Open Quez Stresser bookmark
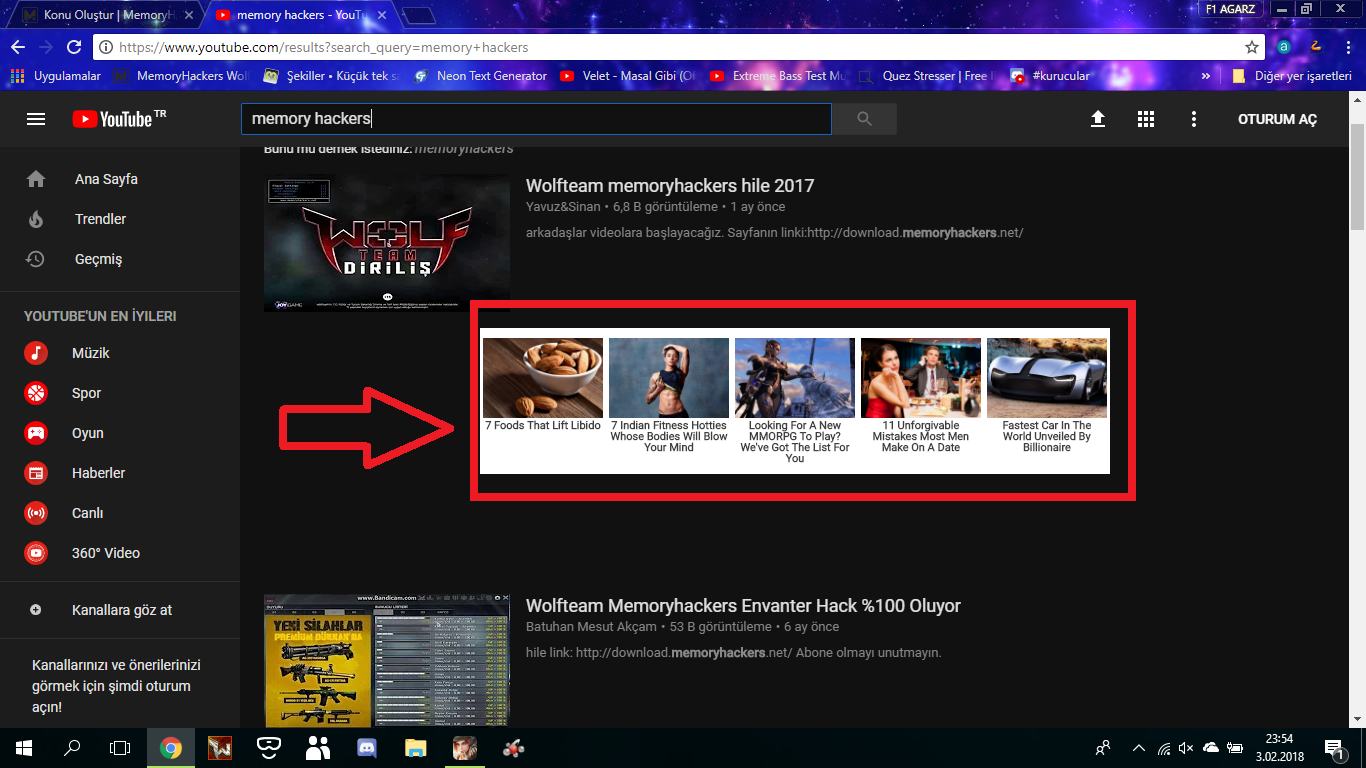This screenshot has width=1366, height=768. click(925, 76)
